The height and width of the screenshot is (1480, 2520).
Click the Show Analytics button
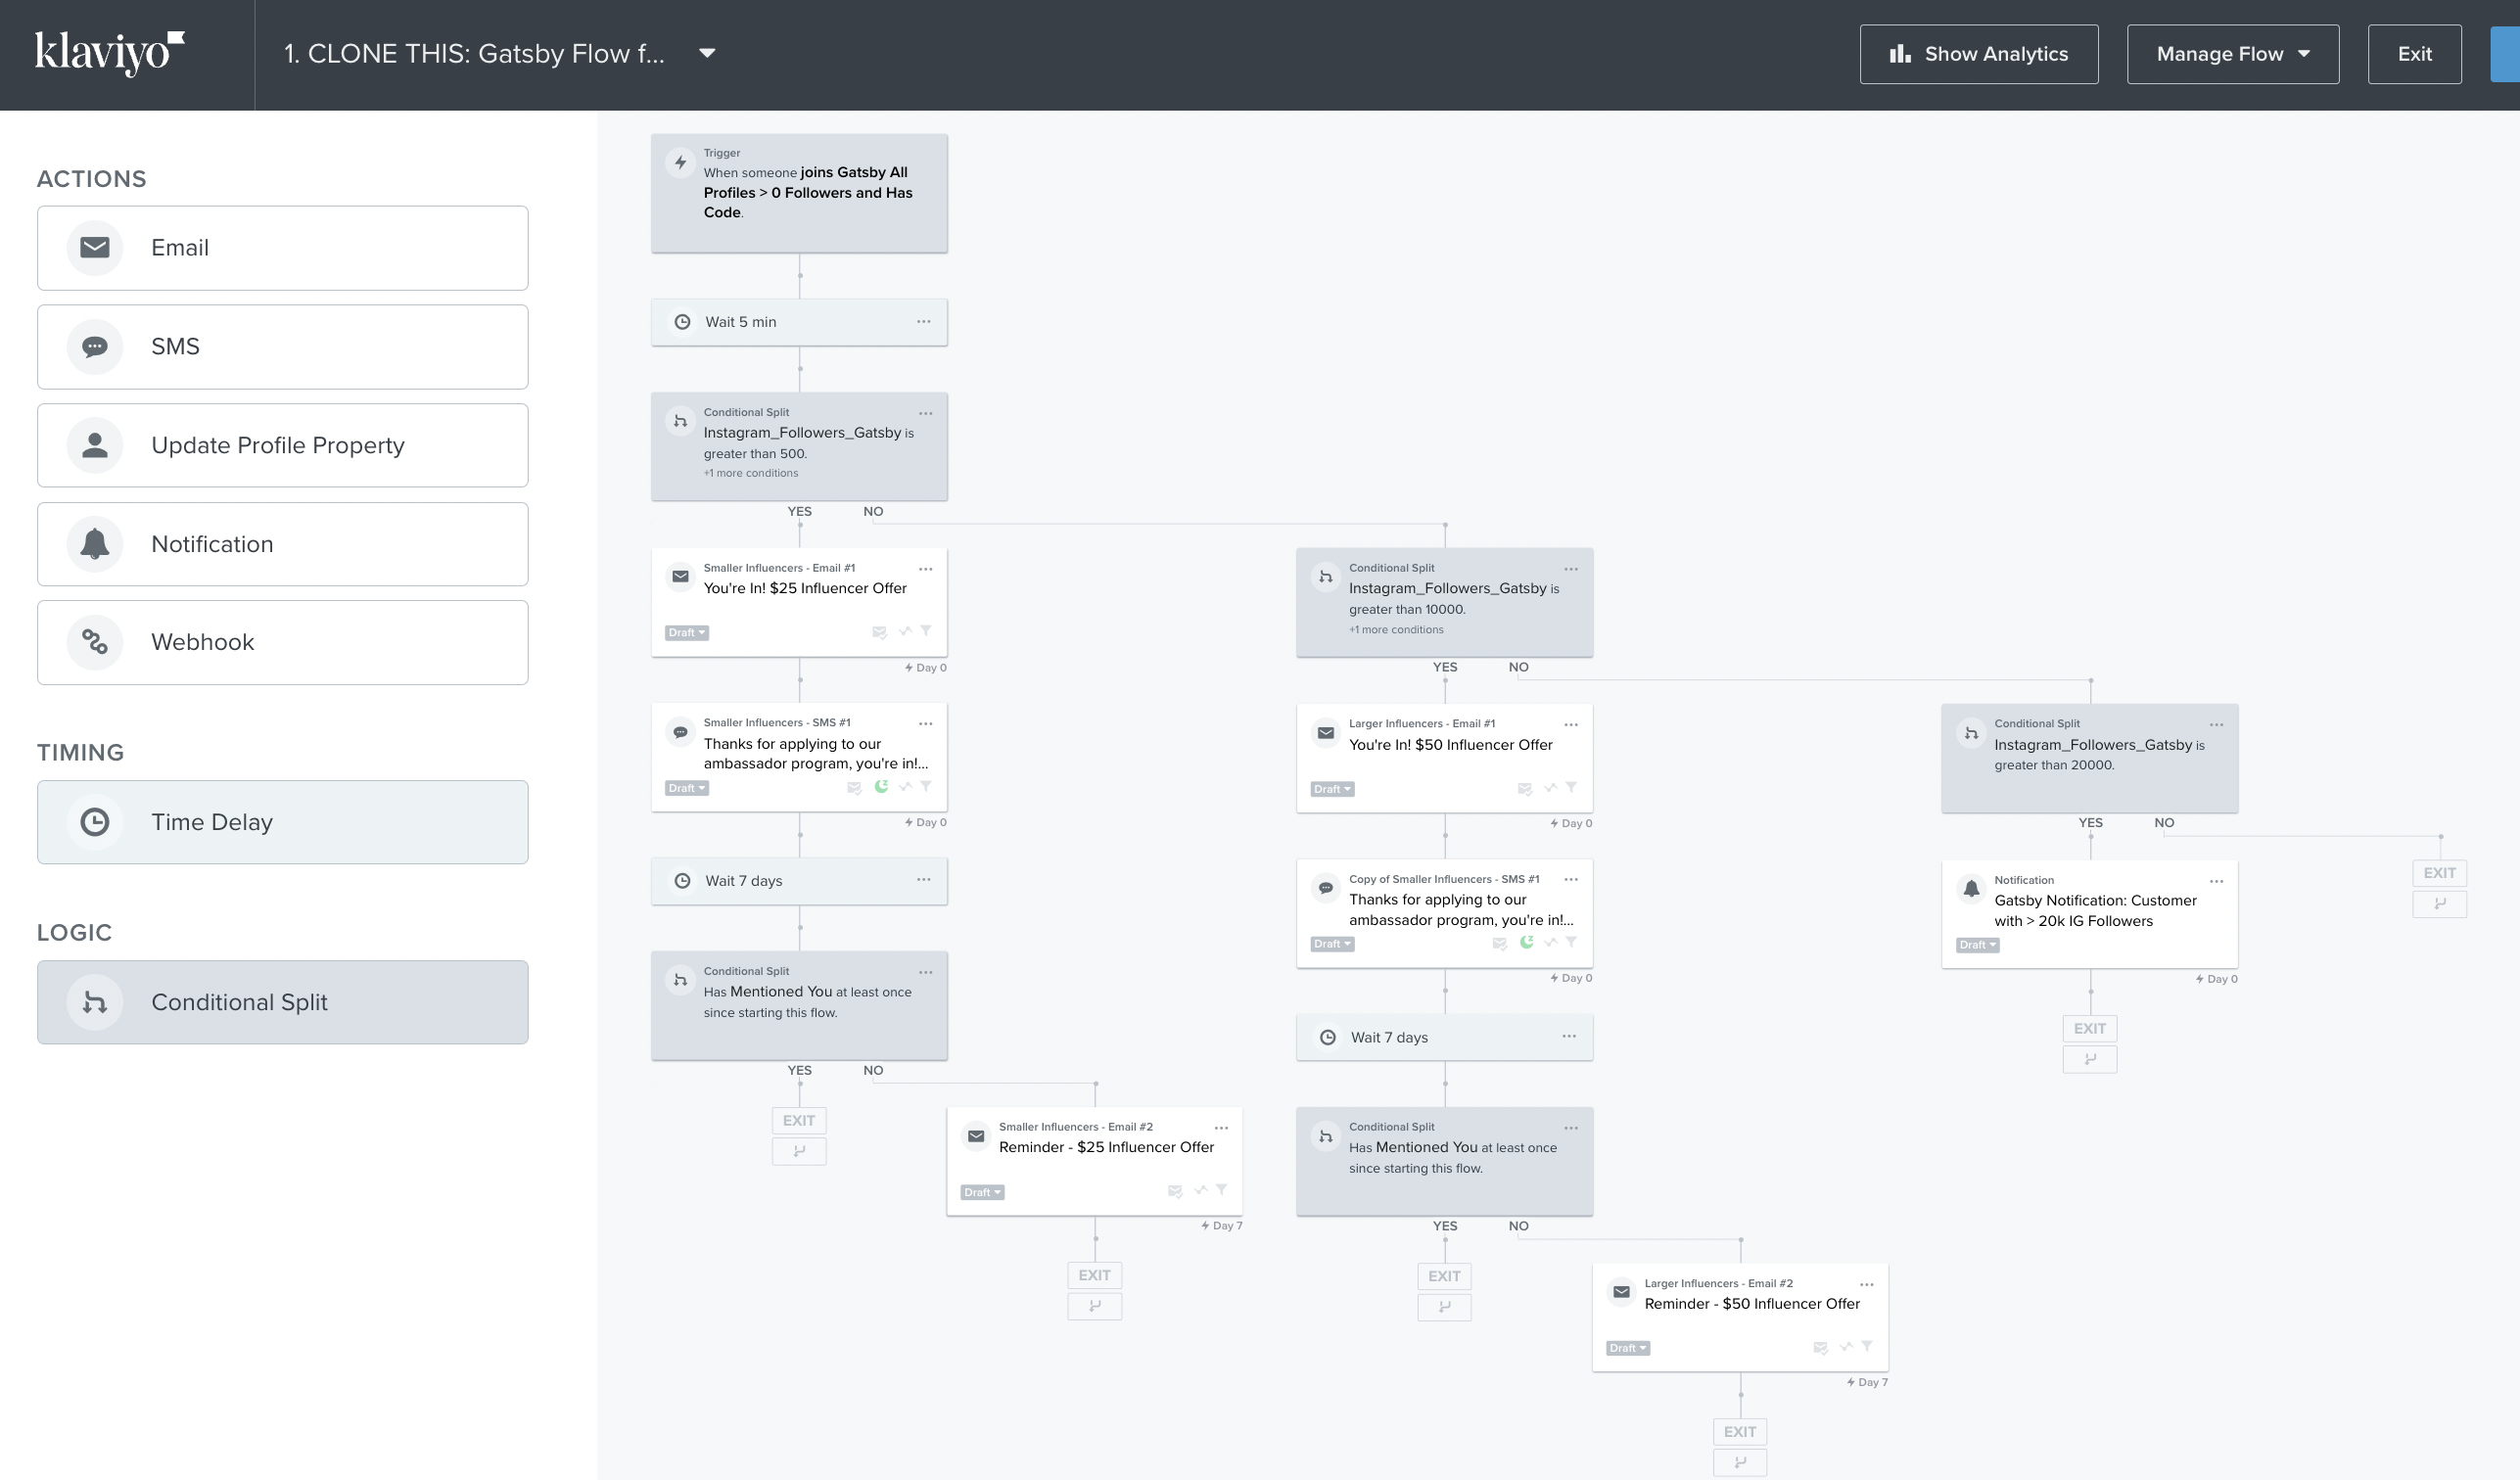tap(1978, 54)
